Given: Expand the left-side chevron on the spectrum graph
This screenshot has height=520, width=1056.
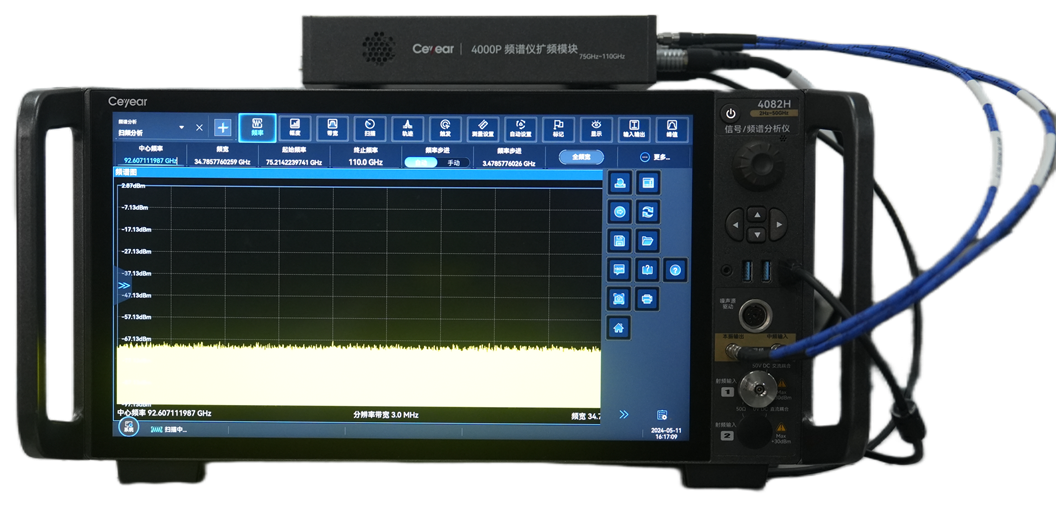Looking at the screenshot, I should coord(124,286).
